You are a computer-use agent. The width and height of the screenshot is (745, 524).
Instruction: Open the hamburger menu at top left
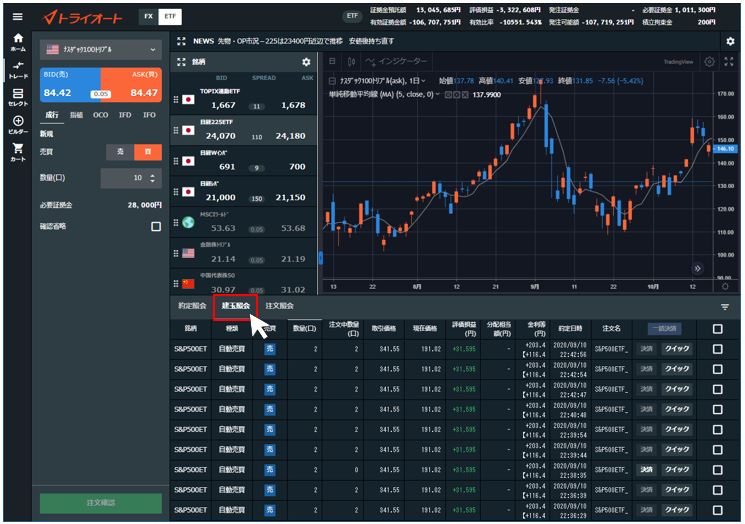[x=18, y=17]
